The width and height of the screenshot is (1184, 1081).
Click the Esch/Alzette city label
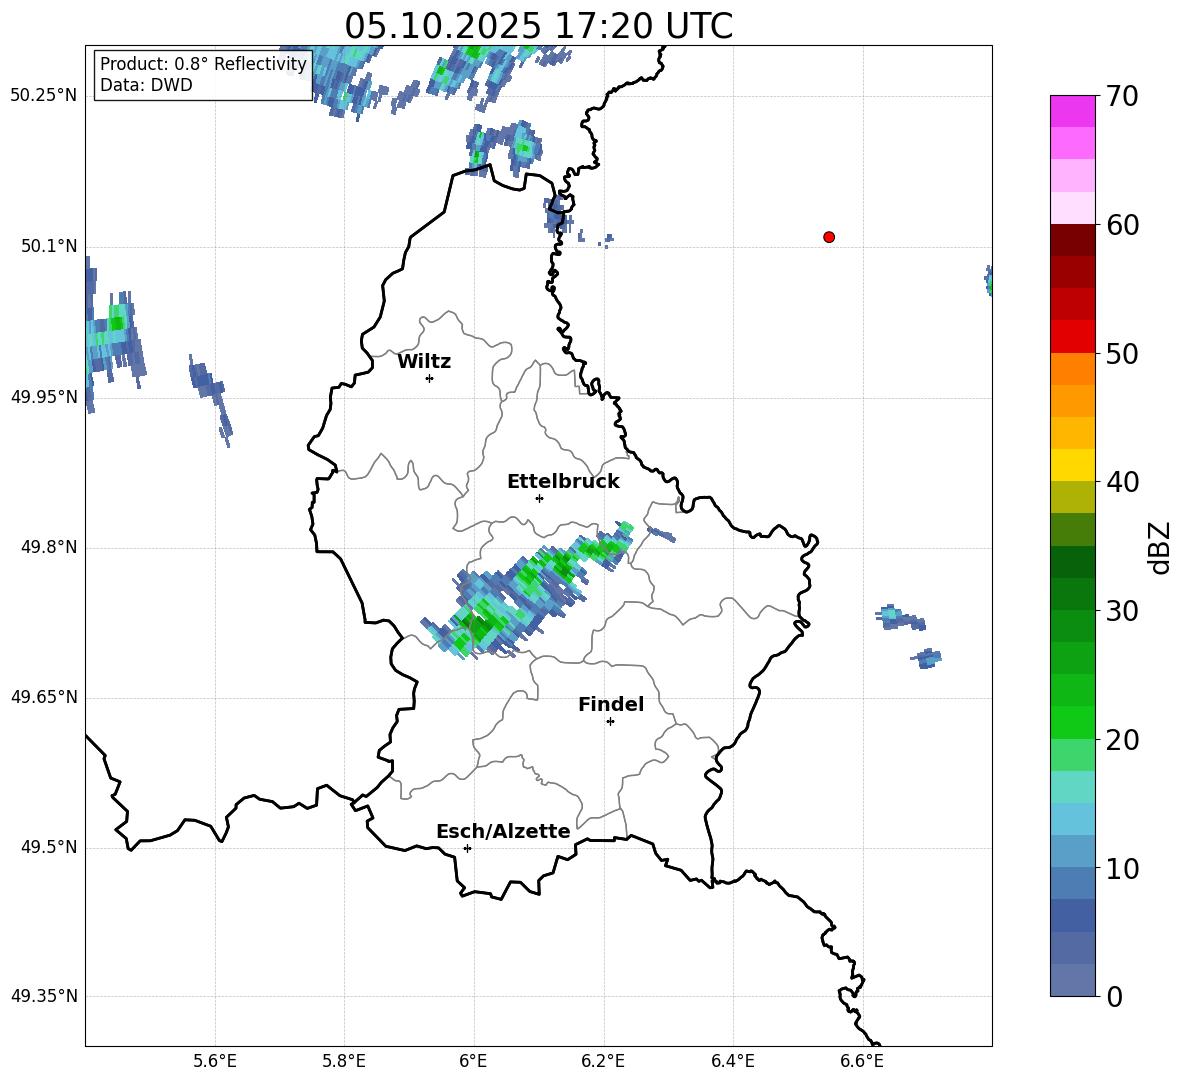coord(503,831)
